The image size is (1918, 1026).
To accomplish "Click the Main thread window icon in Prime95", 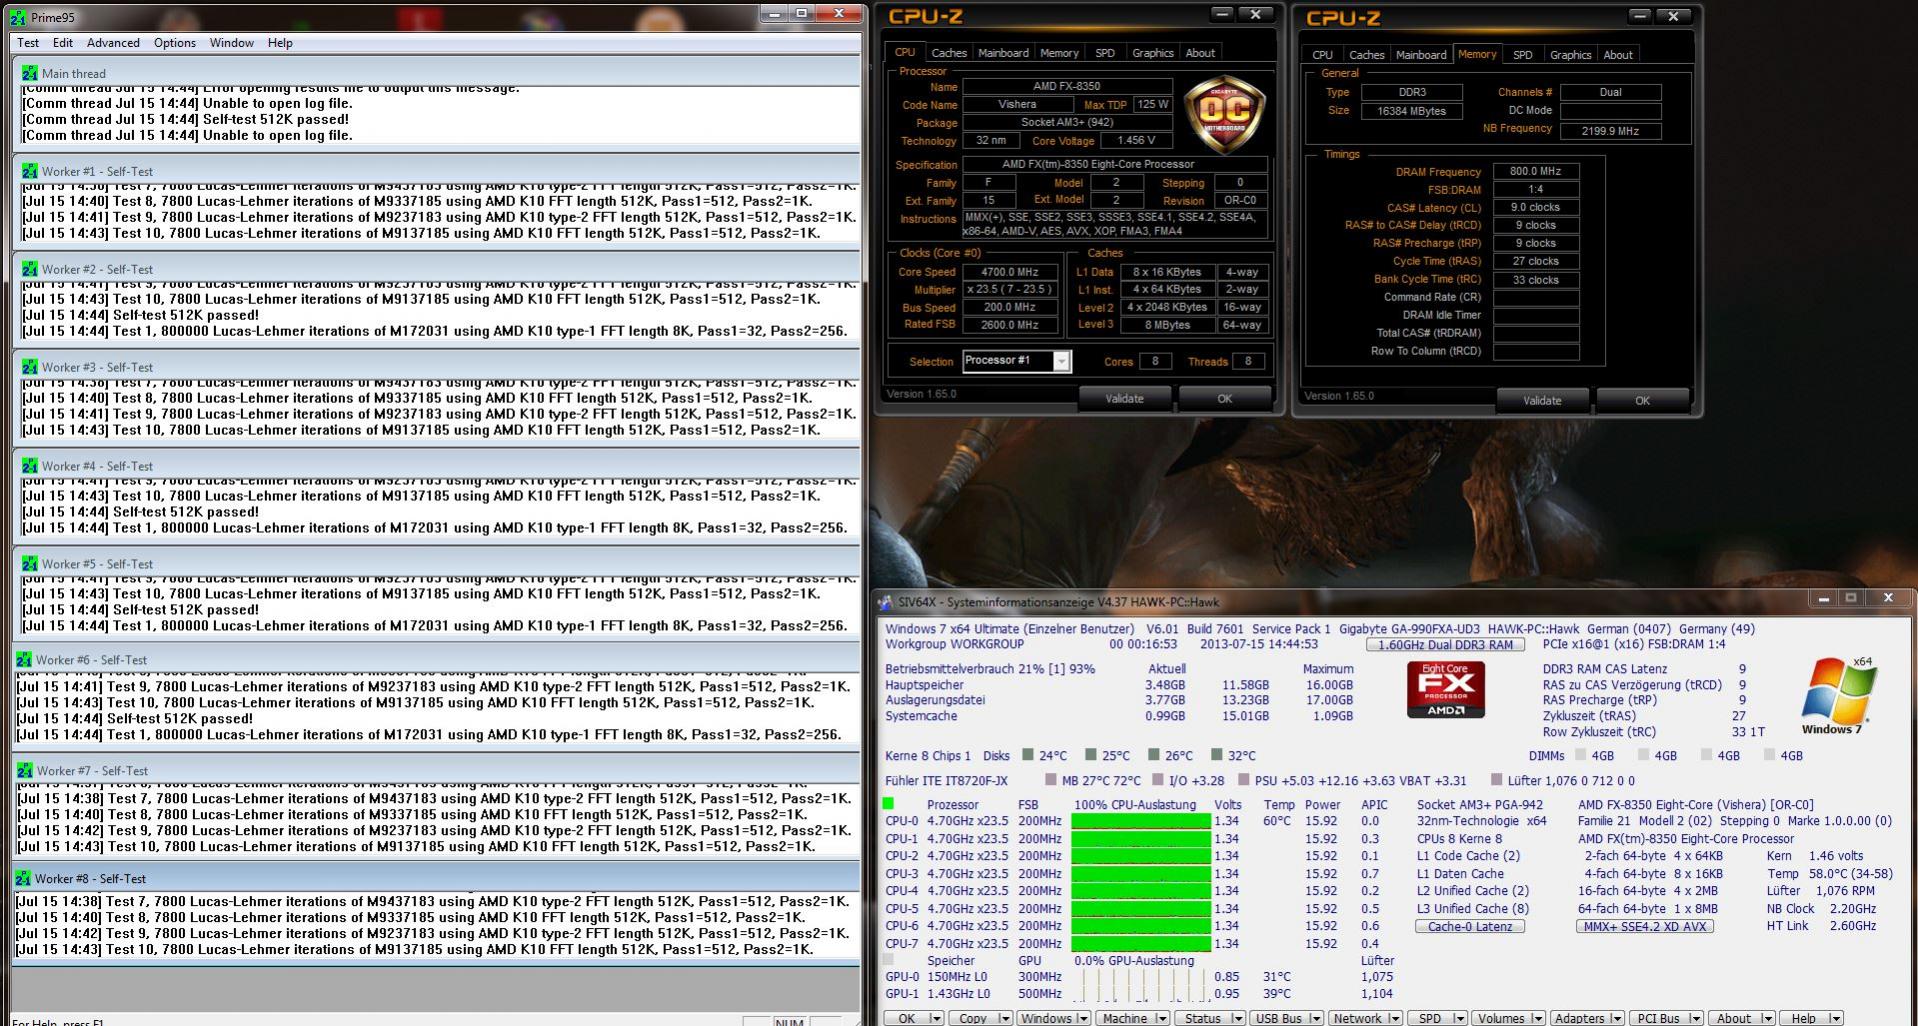I will [29, 73].
